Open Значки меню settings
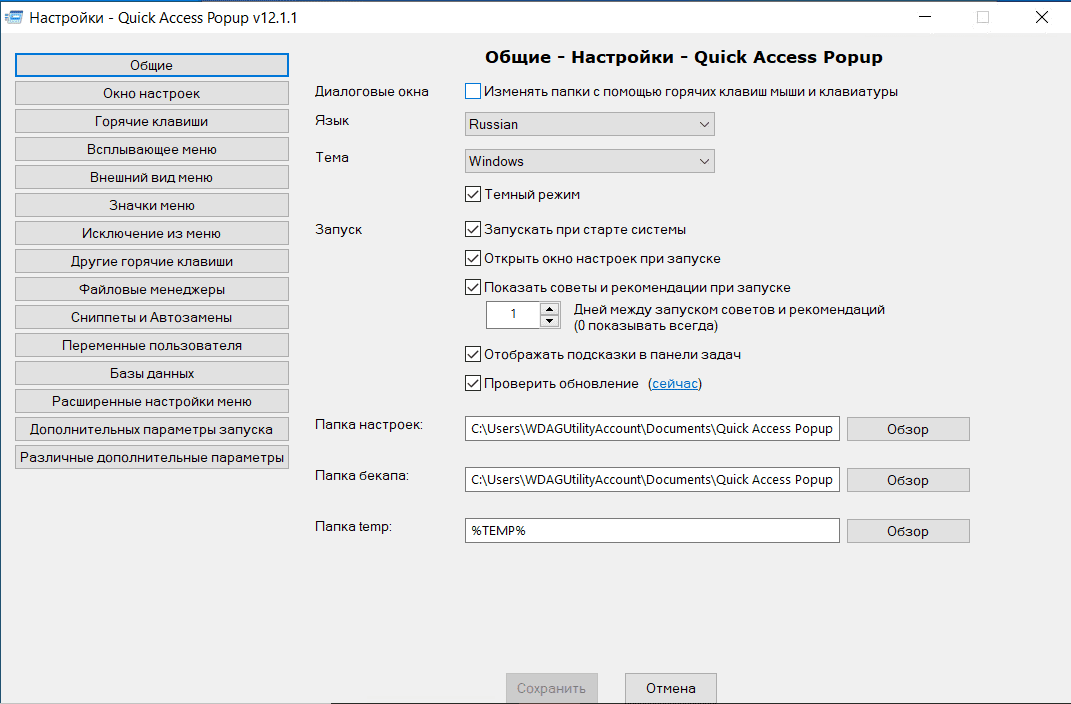Viewport: 1071px width, 704px height. click(x=152, y=205)
